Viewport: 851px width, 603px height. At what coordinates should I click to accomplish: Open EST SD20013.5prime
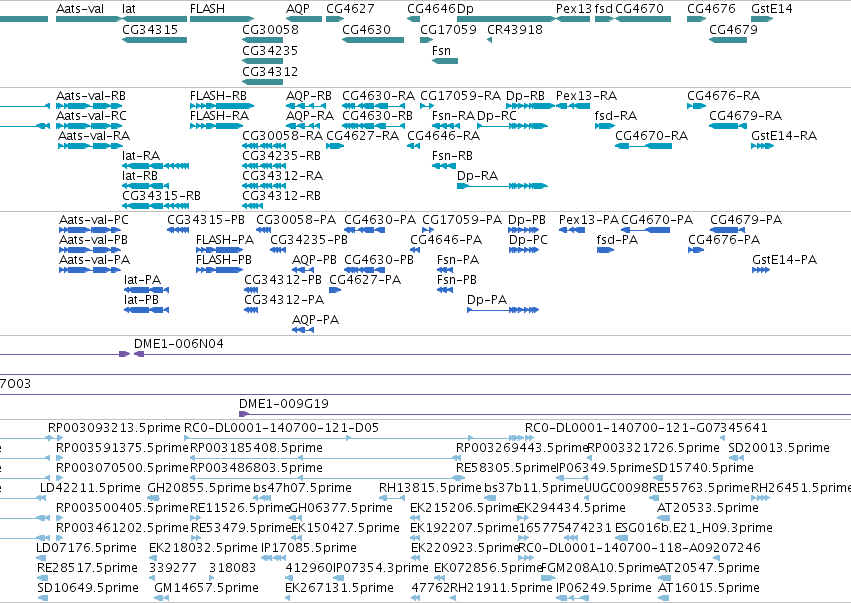[779, 448]
